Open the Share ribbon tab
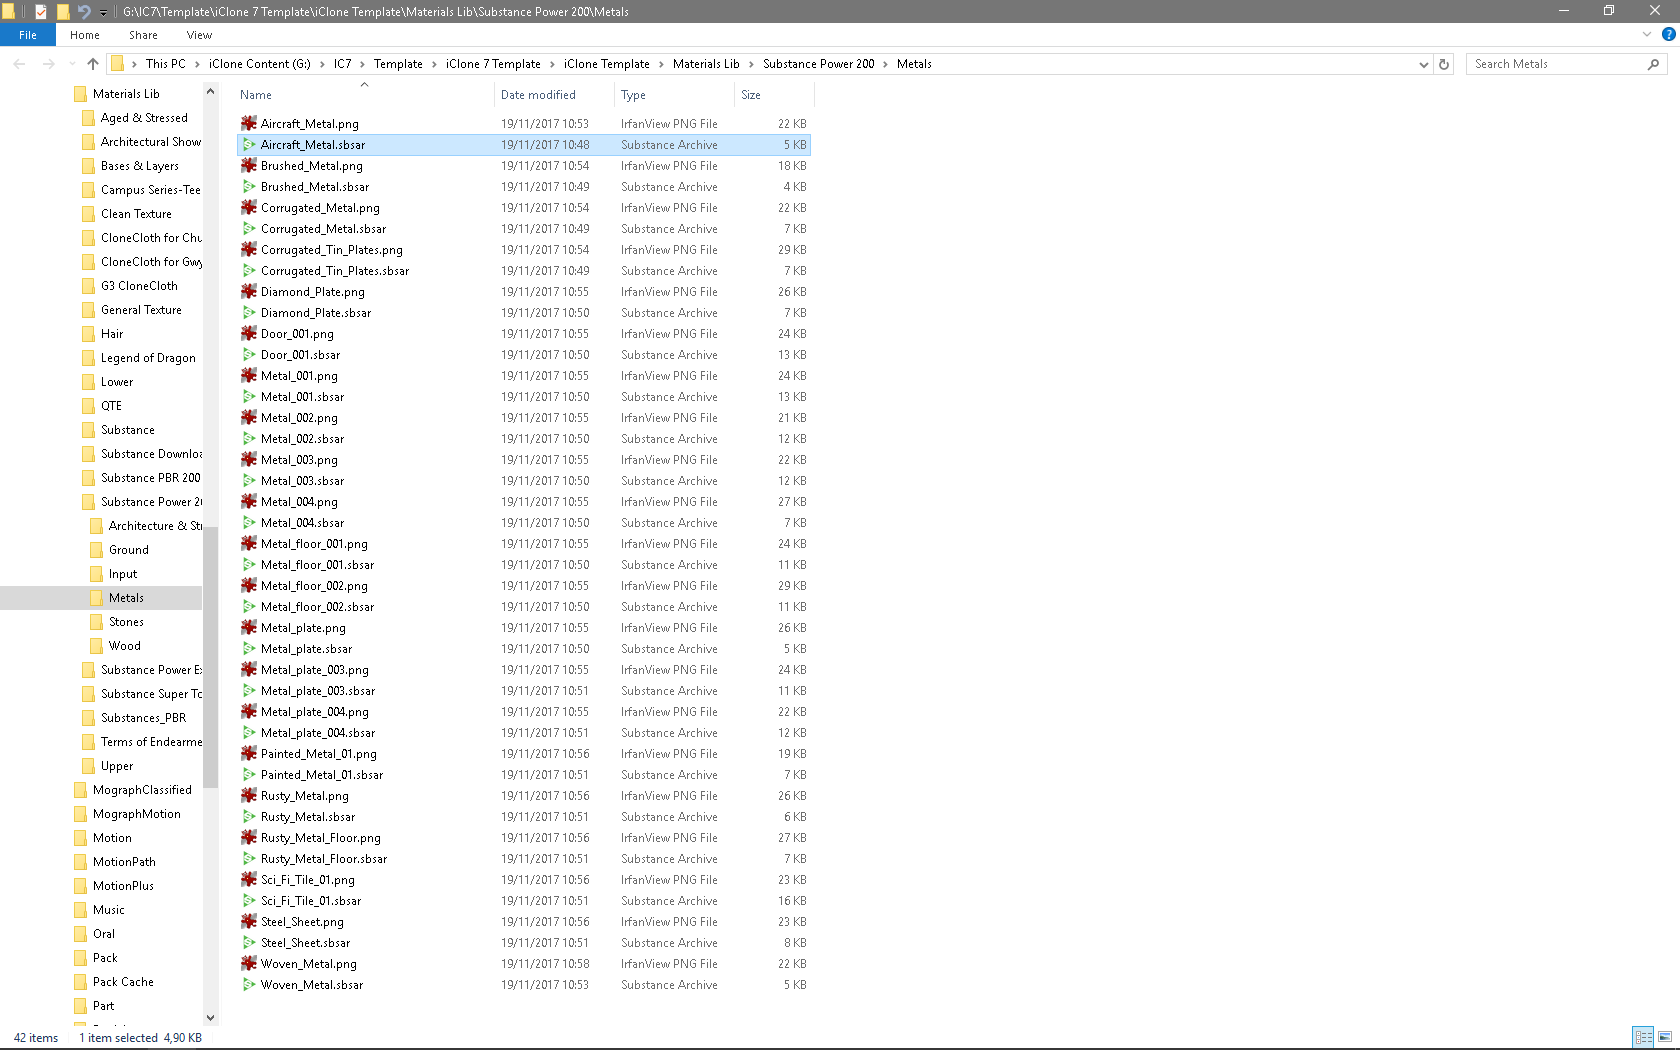1680x1050 pixels. click(x=143, y=35)
